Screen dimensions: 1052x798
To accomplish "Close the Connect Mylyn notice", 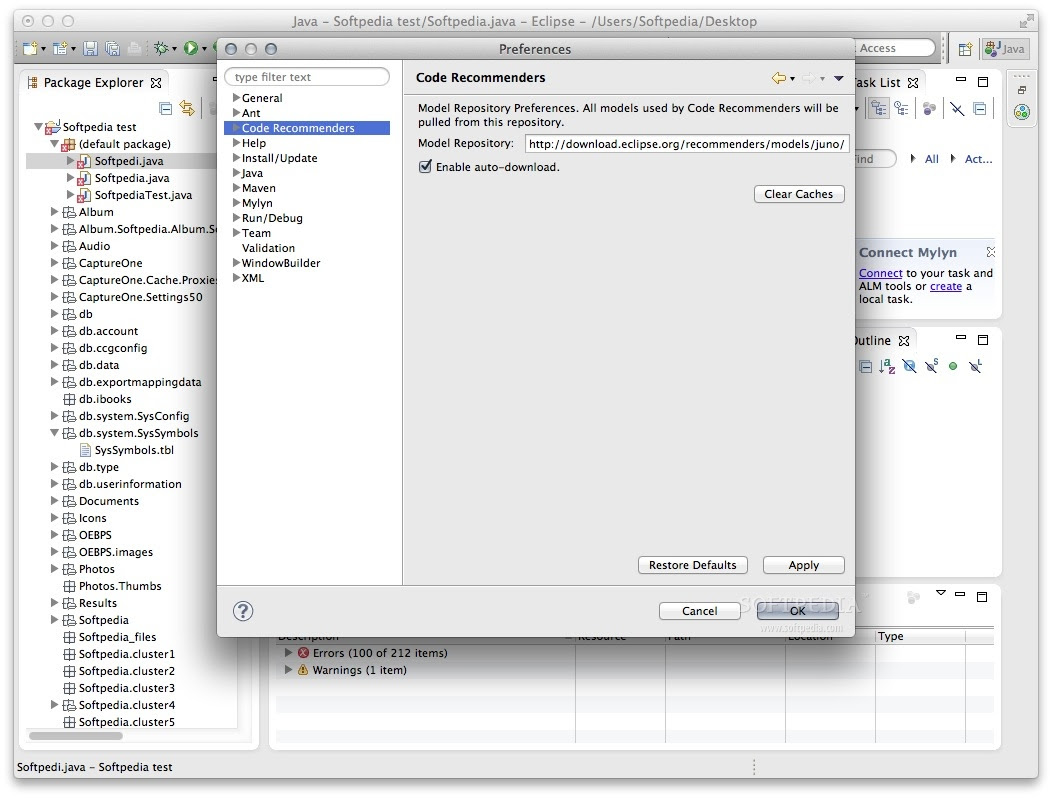I will 990,252.
